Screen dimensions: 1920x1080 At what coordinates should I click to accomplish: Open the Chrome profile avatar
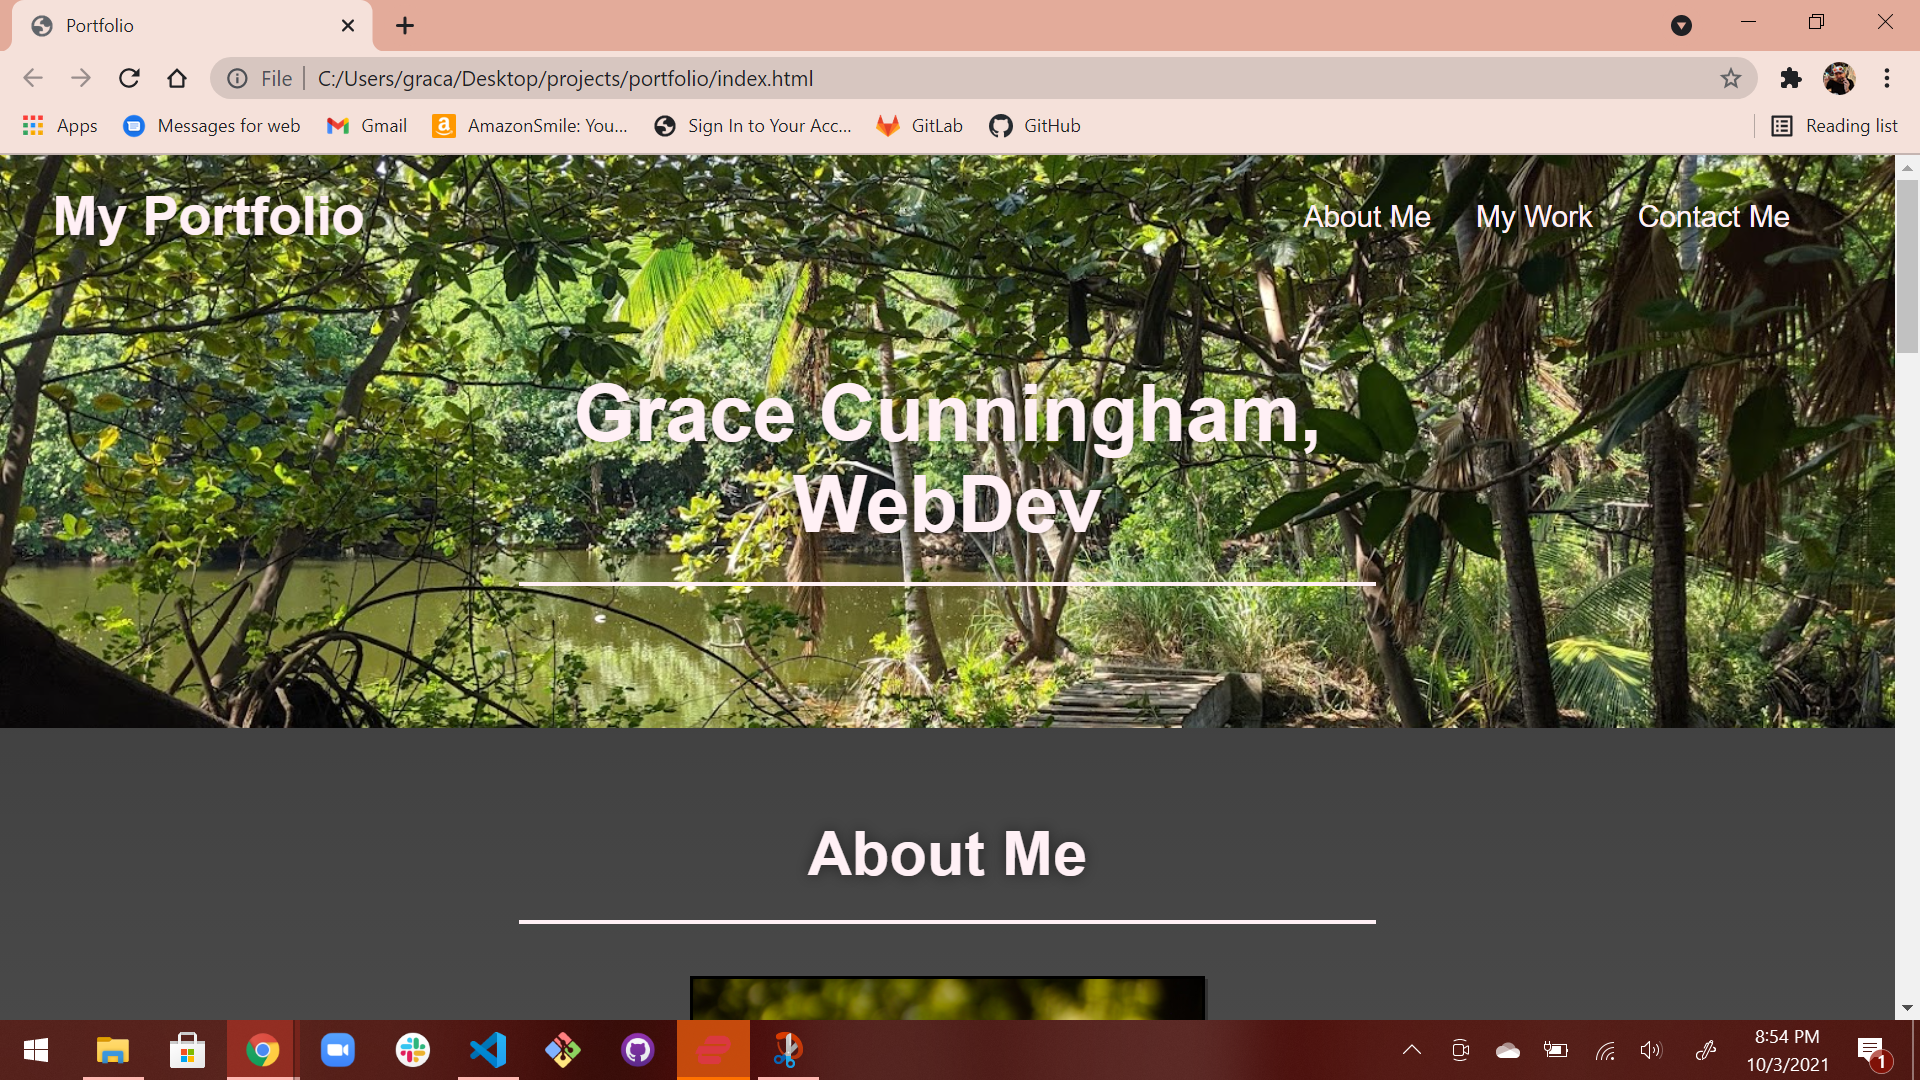point(1839,78)
